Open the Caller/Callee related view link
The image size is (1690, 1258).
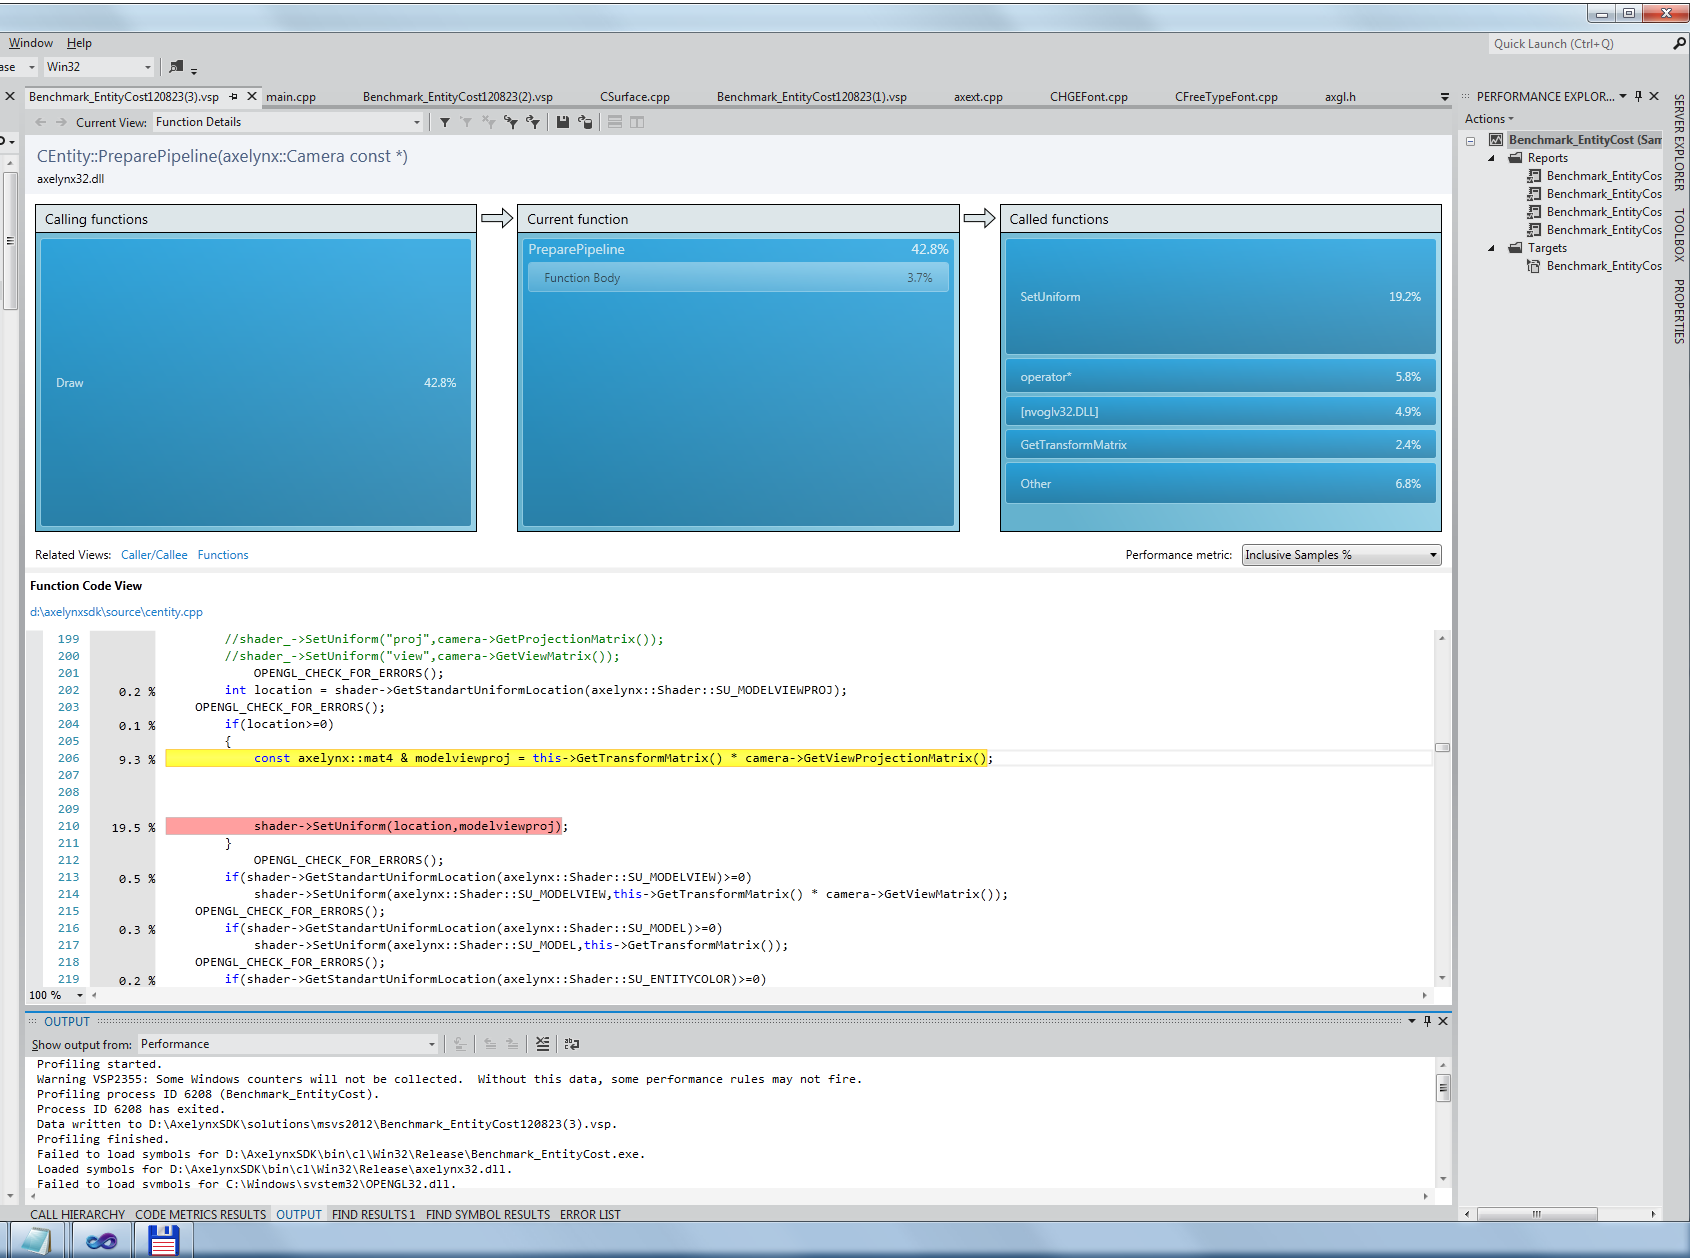[154, 555]
